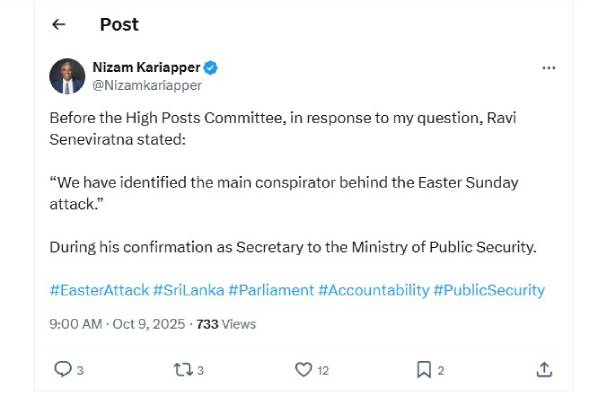Viewport: 600px width, 400px height.
Task: Click the blue verified badge
Action: tap(211, 68)
